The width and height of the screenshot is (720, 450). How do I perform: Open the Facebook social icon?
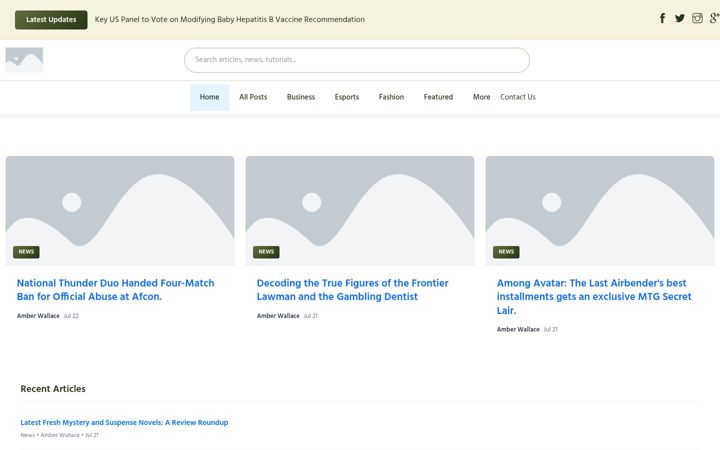pyautogui.click(x=662, y=18)
